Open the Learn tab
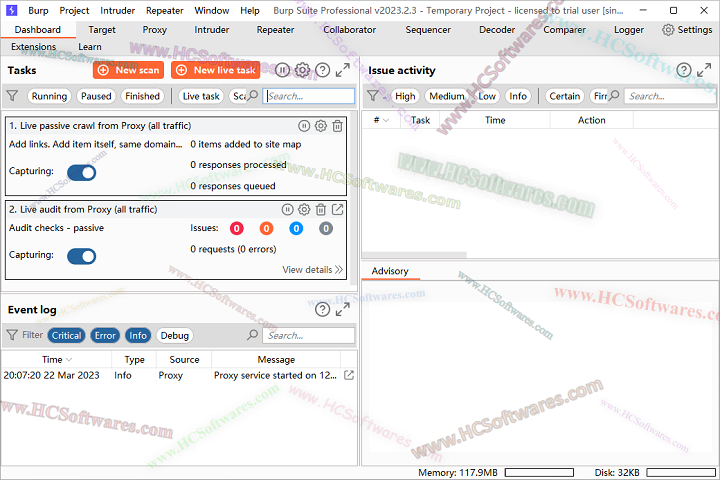Image resolution: width=720 pixels, height=480 pixels. click(90, 47)
